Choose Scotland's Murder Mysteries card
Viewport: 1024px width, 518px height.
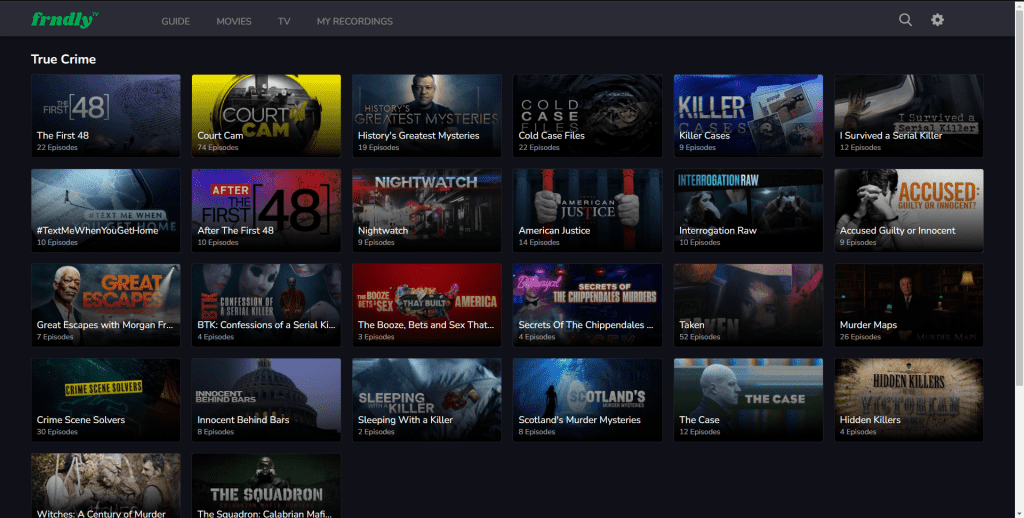588,400
